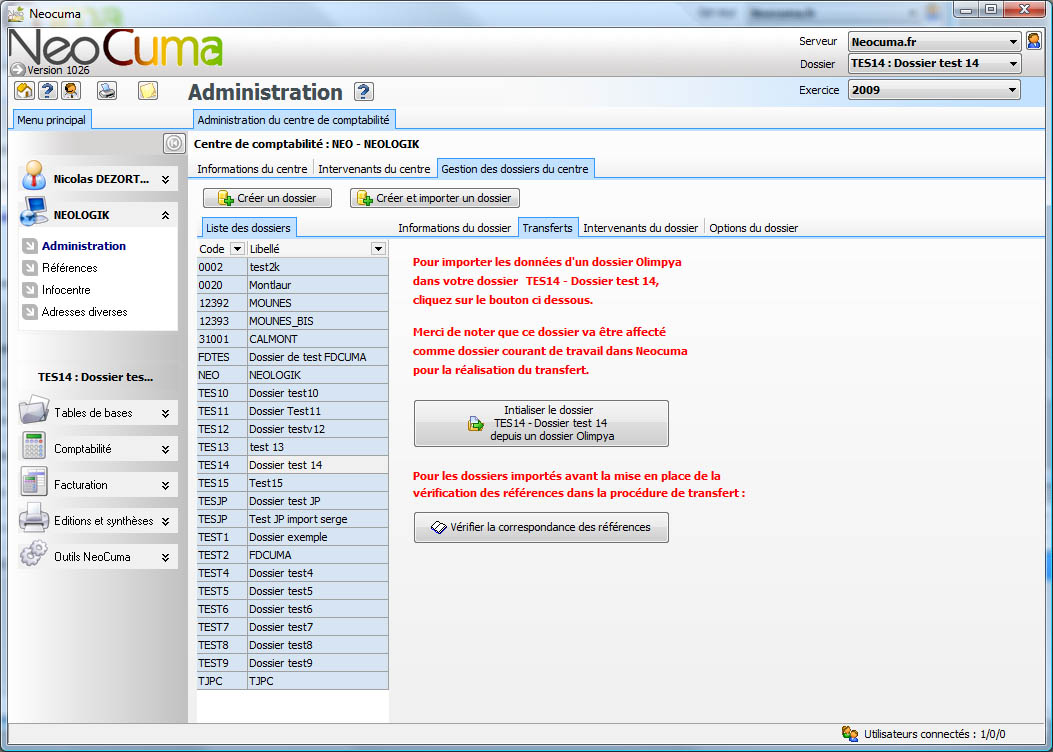
Task: Click arrow icon next to Infocentre
Action: pyautogui.click(x=30, y=290)
